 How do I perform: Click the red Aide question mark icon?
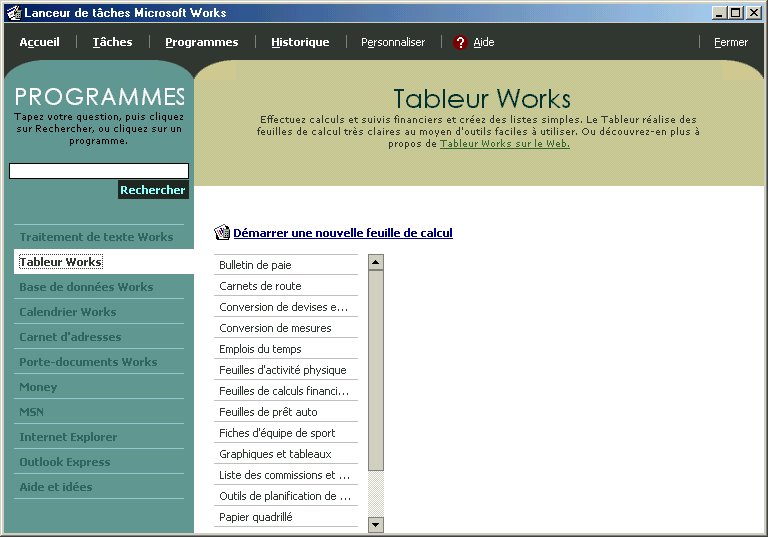point(460,43)
